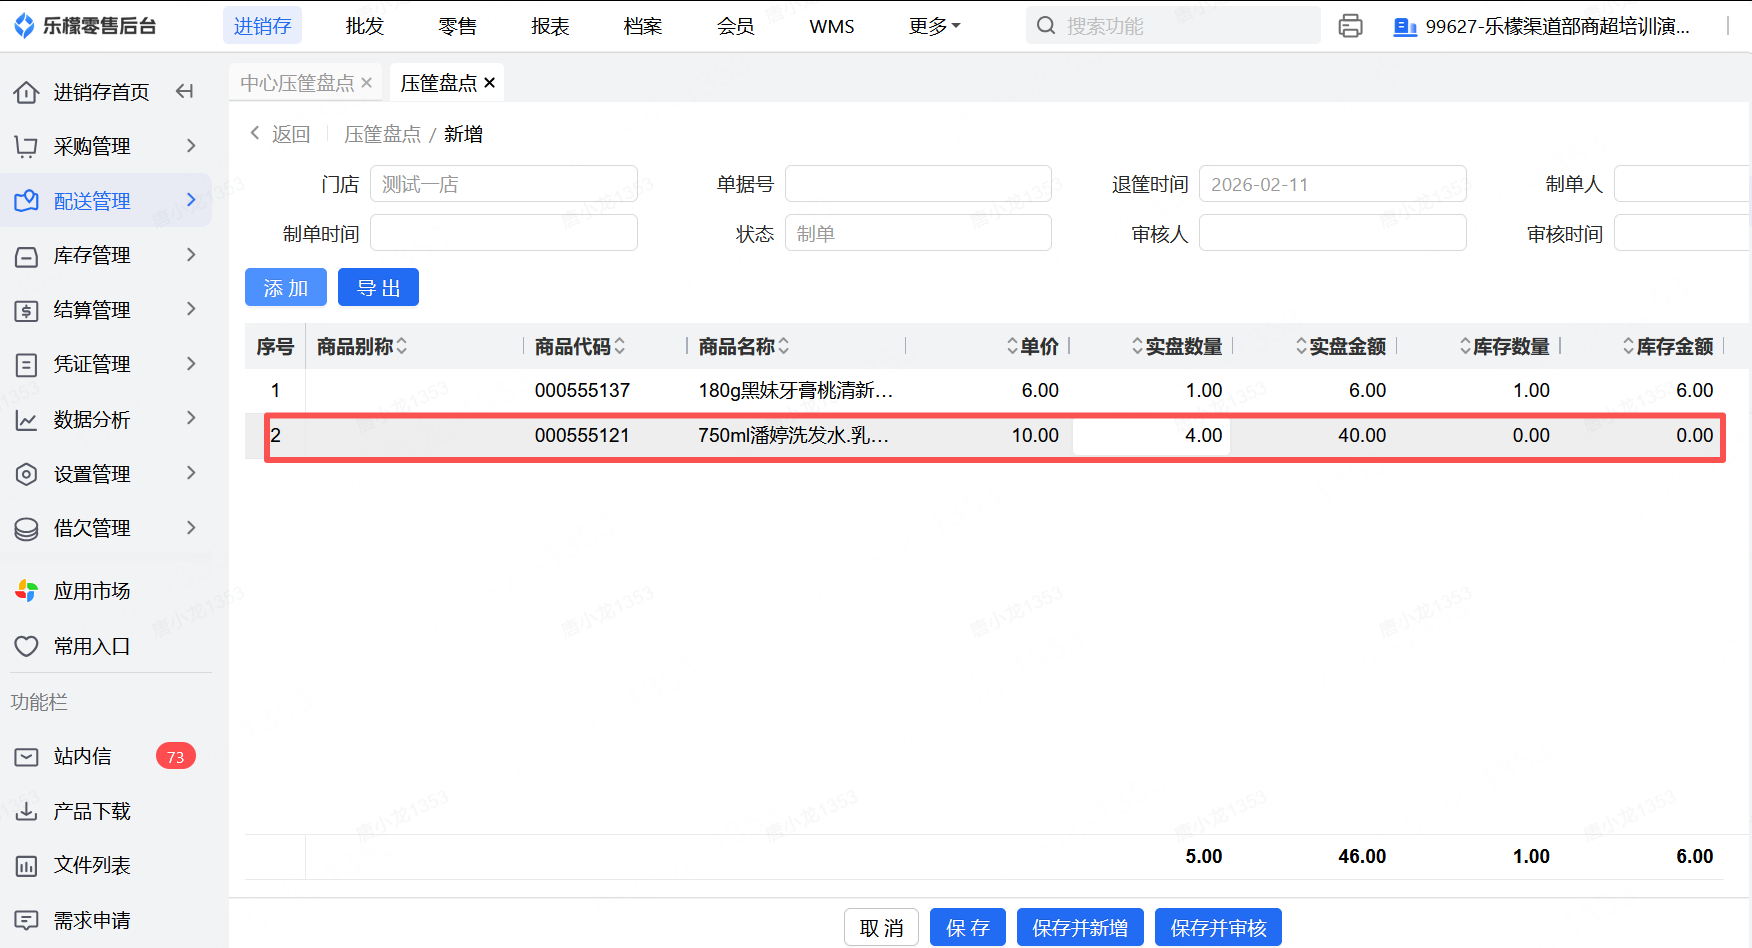Image resolution: width=1752 pixels, height=948 pixels.
Task: Sort by 单价 column arrows
Action: pyautogui.click(x=1013, y=346)
